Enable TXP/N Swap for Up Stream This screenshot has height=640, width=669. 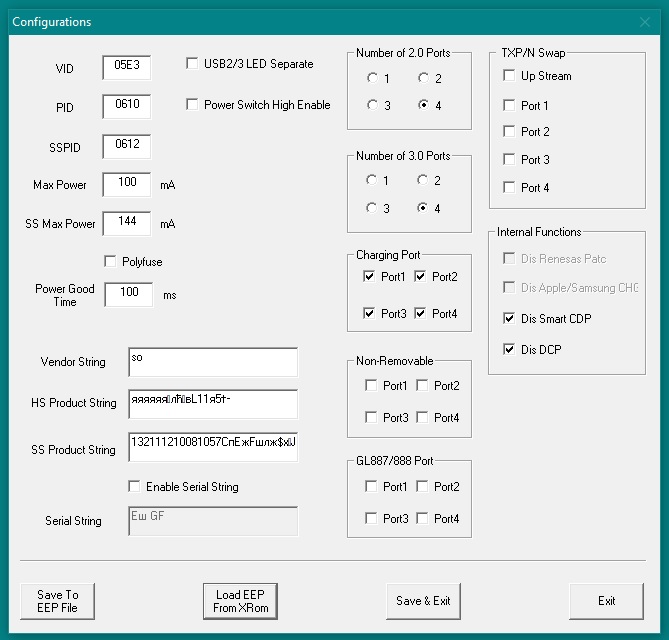click(510, 76)
